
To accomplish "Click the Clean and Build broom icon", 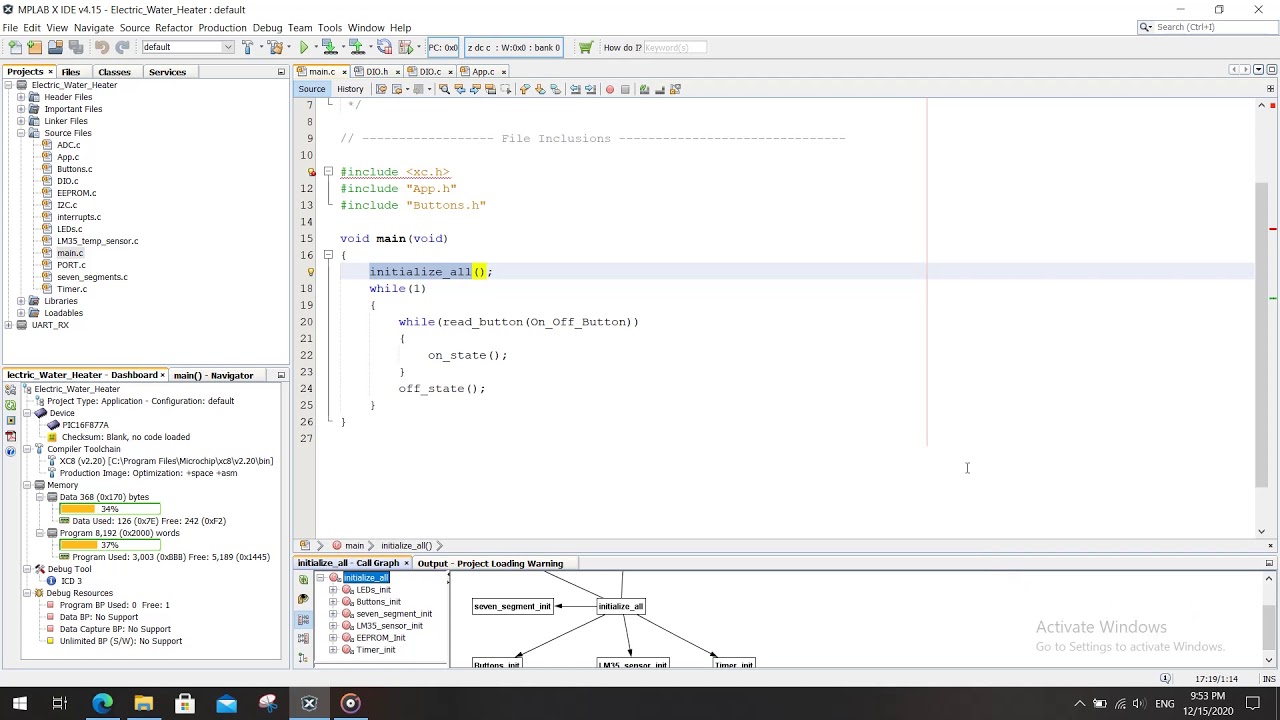I will pos(274,47).
